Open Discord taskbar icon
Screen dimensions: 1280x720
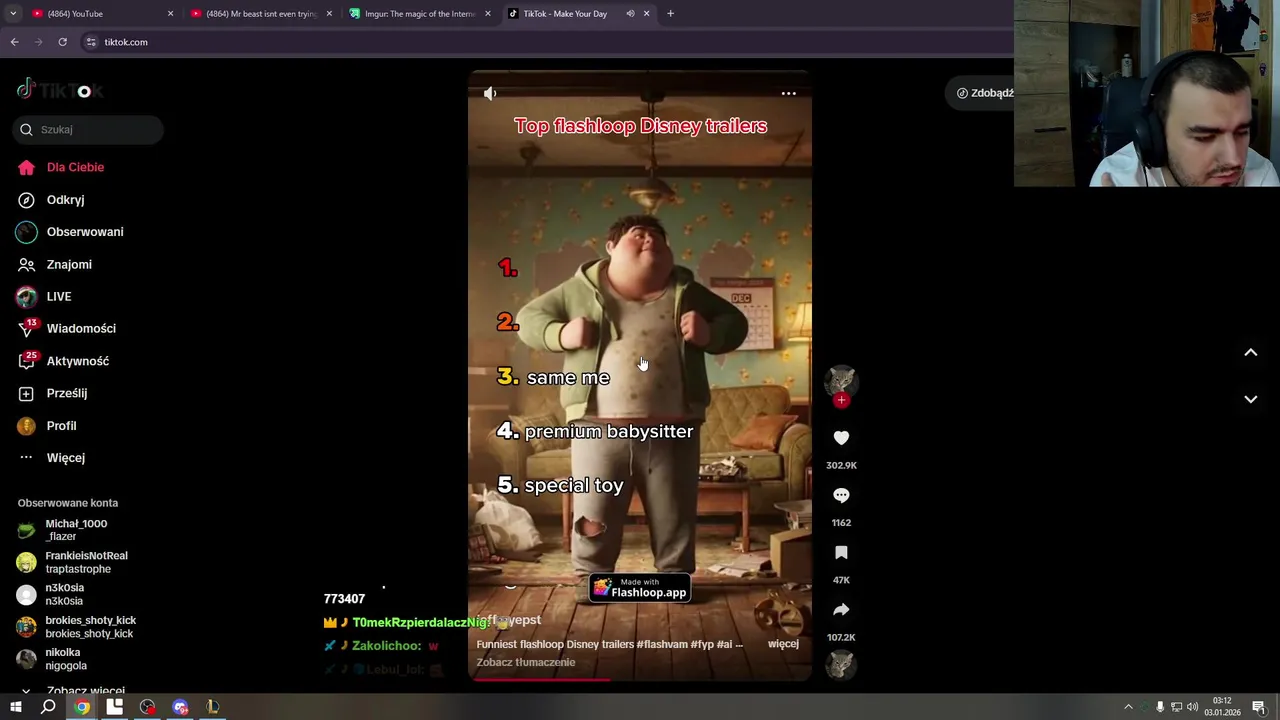click(x=180, y=707)
